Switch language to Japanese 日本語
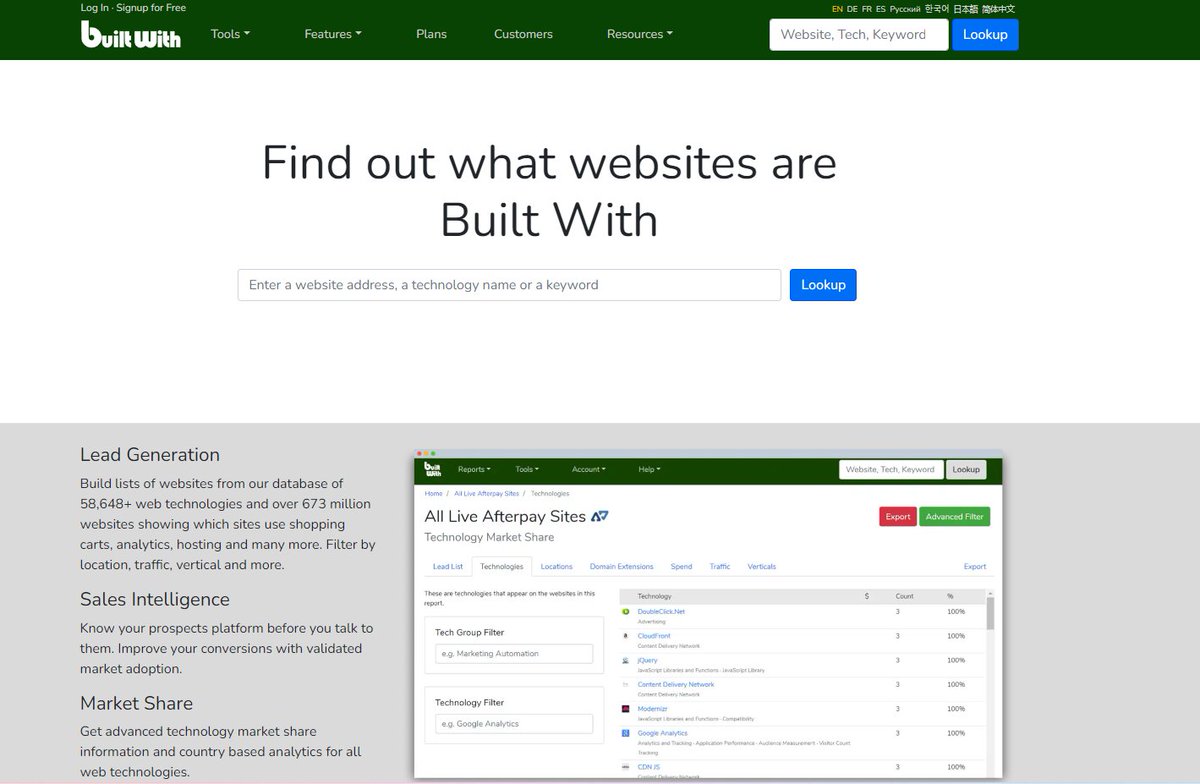This screenshot has width=1200, height=784. coord(965,9)
